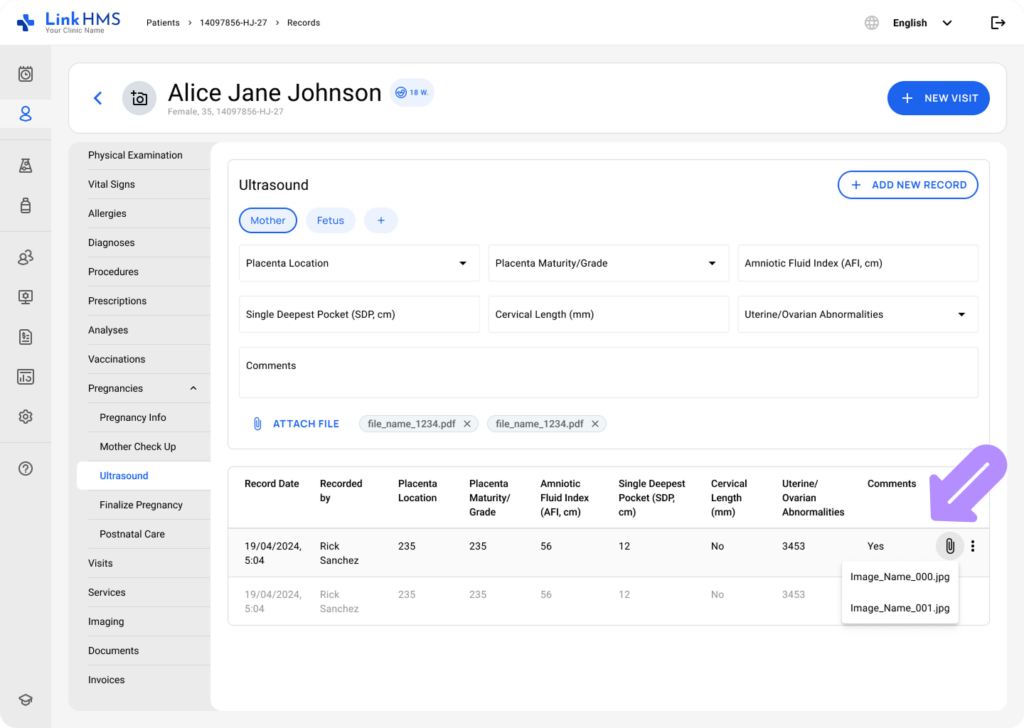
Task: Click the camera photo icon beside patient name
Action: (x=139, y=98)
